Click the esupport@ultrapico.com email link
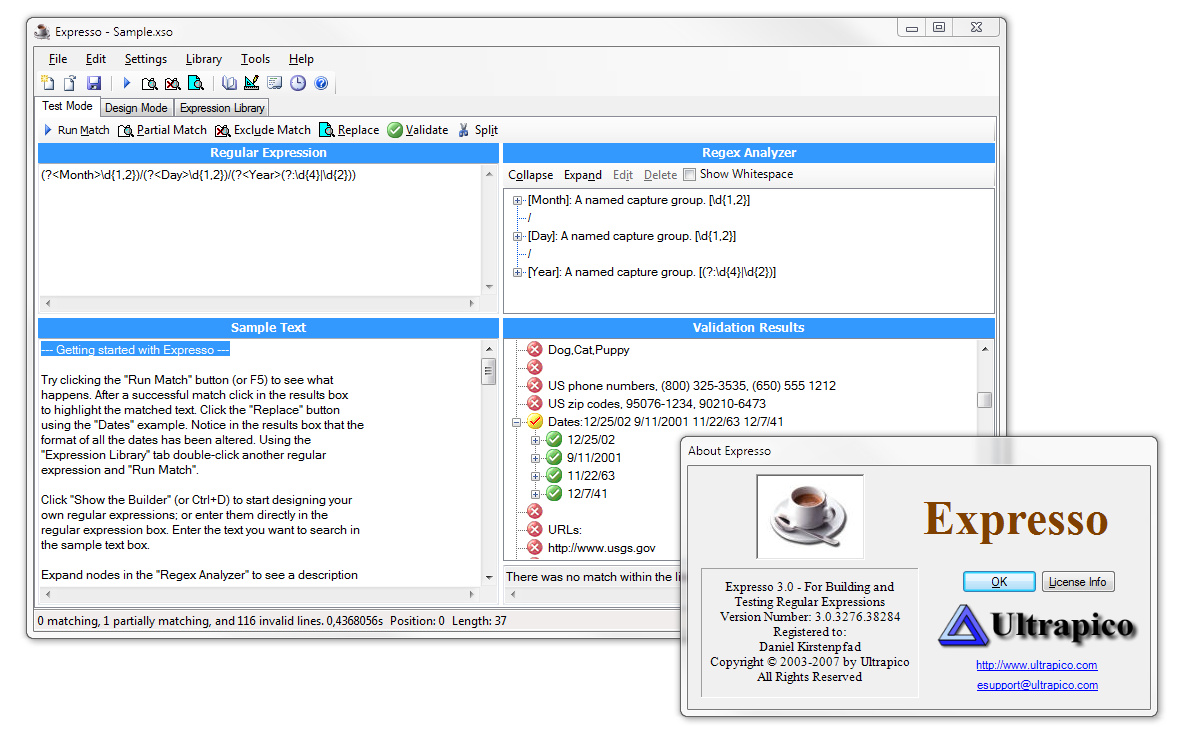Viewport: 1182px width, 736px height. (1037, 685)
